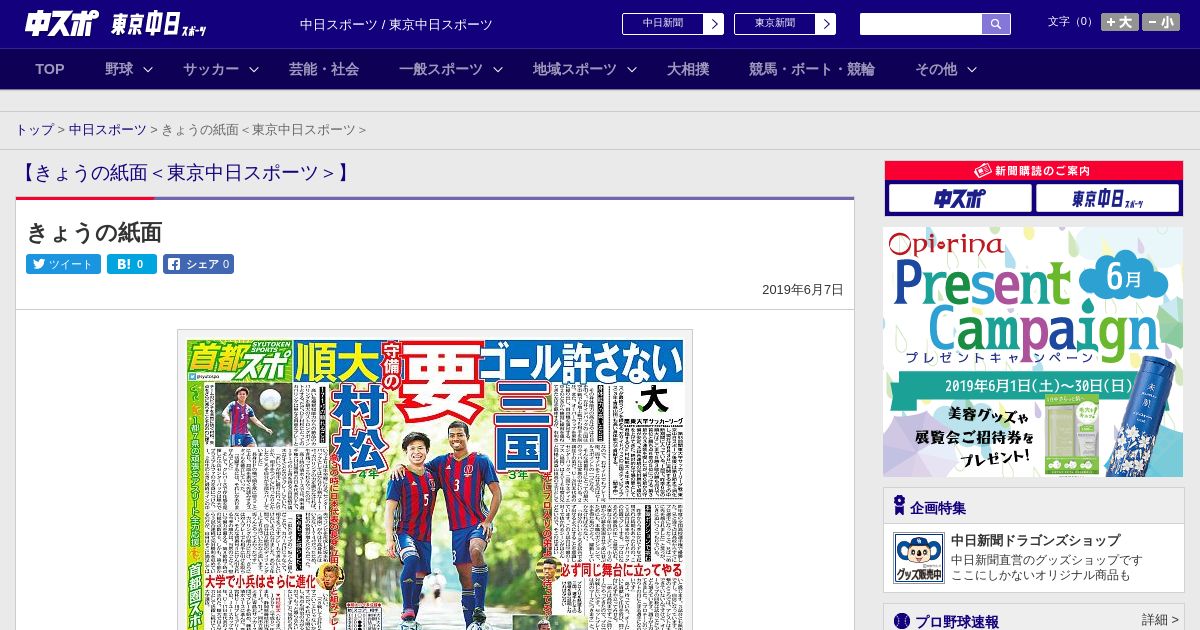Open the 競馬・ボート・競輪 menu item
Image resolution: width=1200 pixels, height=630 pixels.
pos(812,69)
